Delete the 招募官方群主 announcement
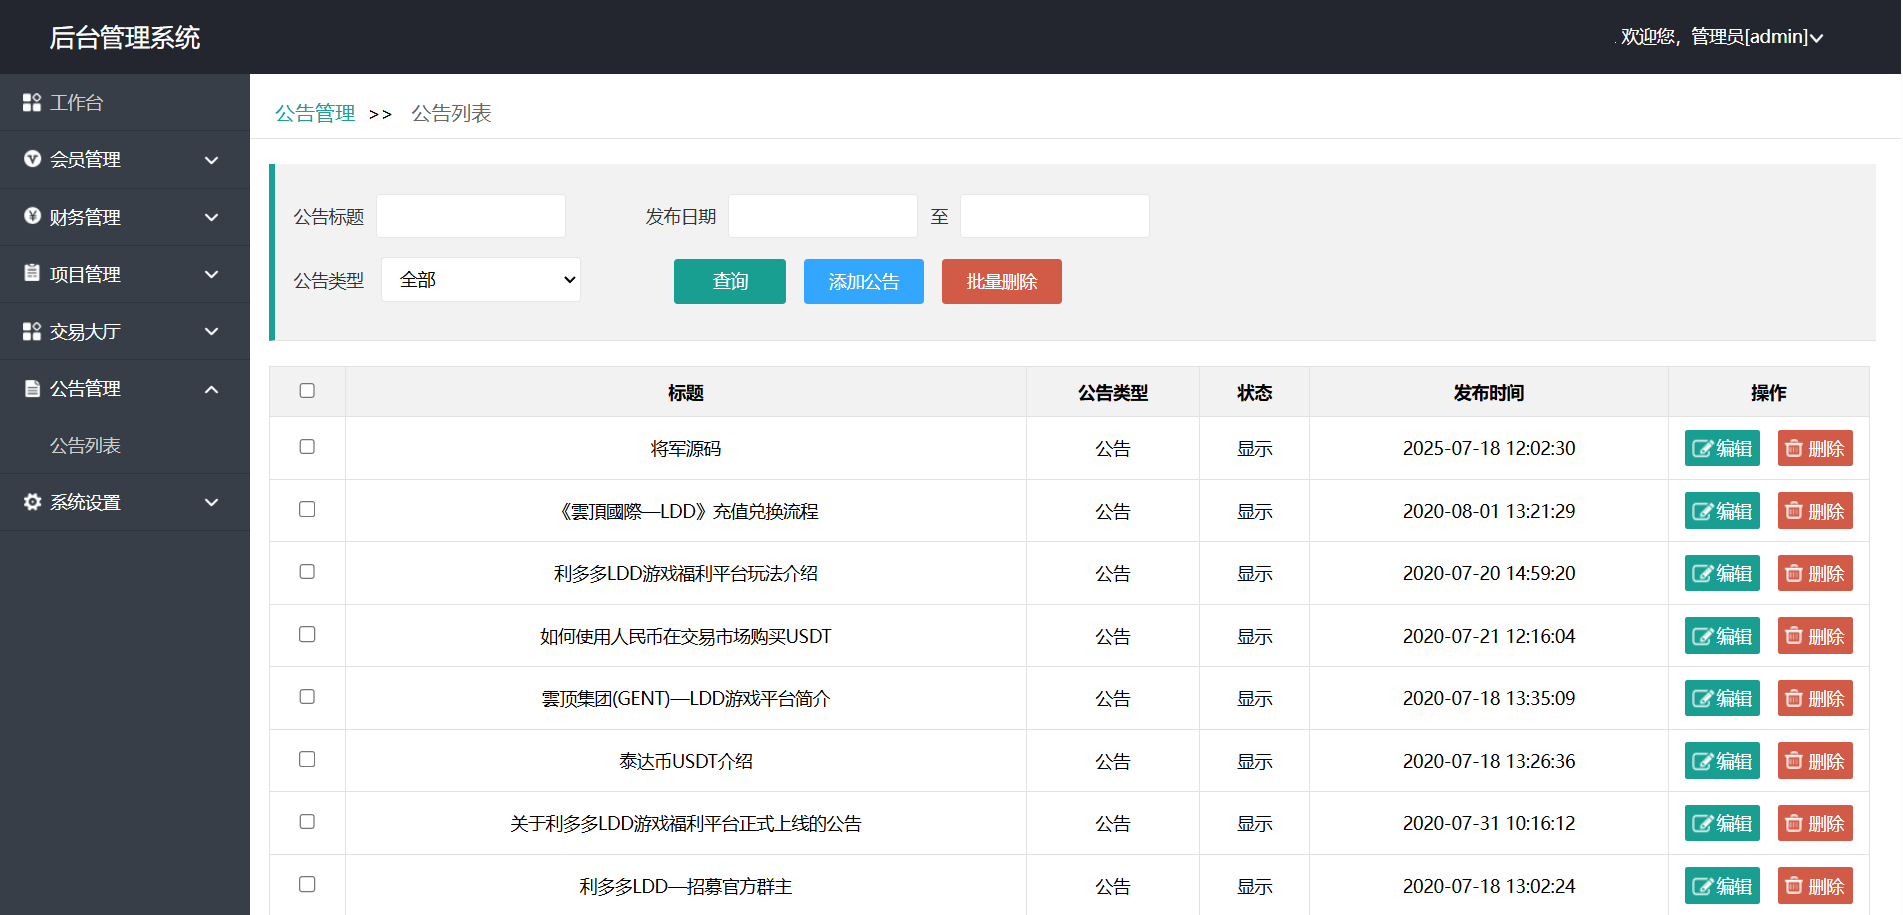Image resolution: width=1903 pixels, height=915 pixels. [1815, 886]
